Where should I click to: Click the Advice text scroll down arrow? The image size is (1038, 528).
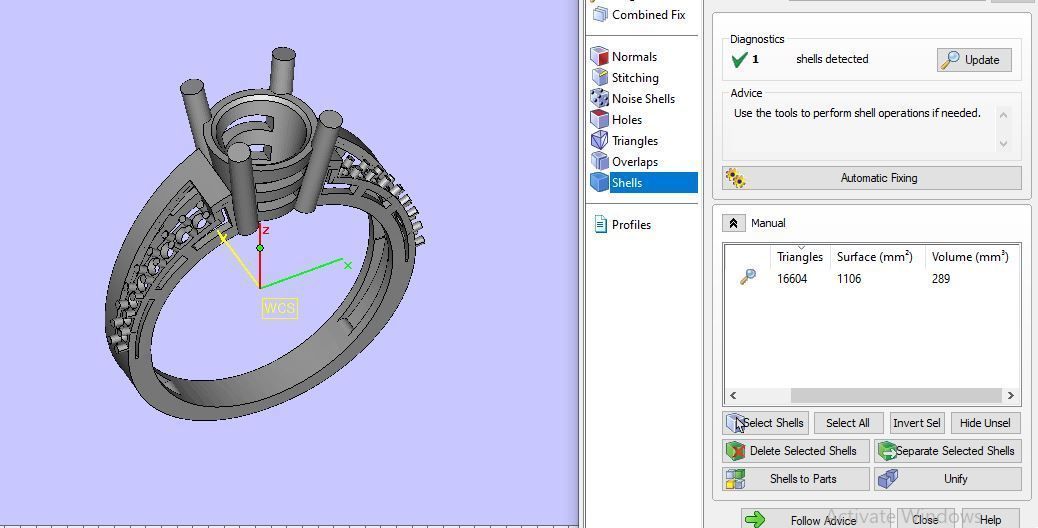point(1004,144)
